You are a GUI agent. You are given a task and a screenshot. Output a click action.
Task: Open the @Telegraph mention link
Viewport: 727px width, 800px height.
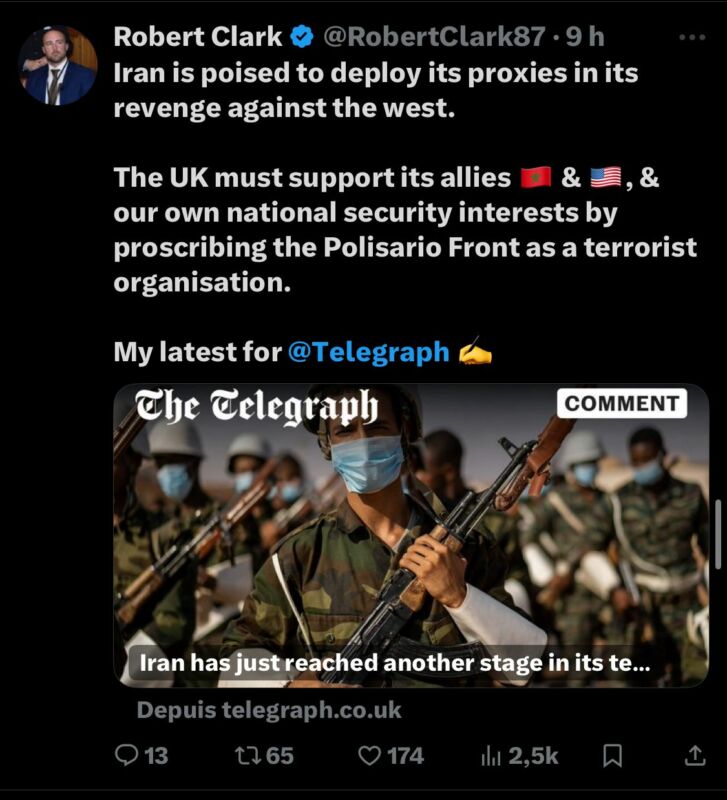tap(368, 352)
